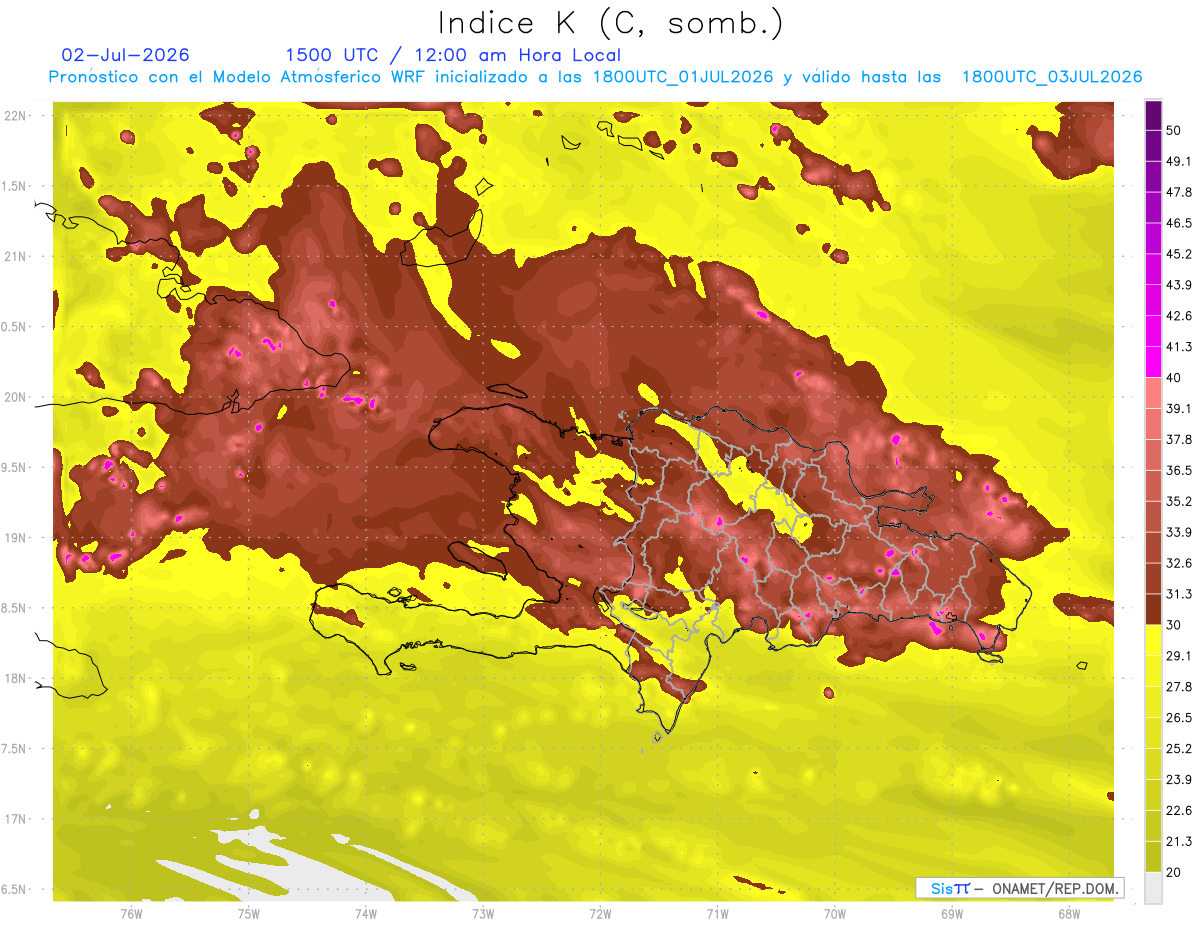This screenshot has width=1200, height=927.
Task: Click the '75W' longitude label
Action: (249, 913)
